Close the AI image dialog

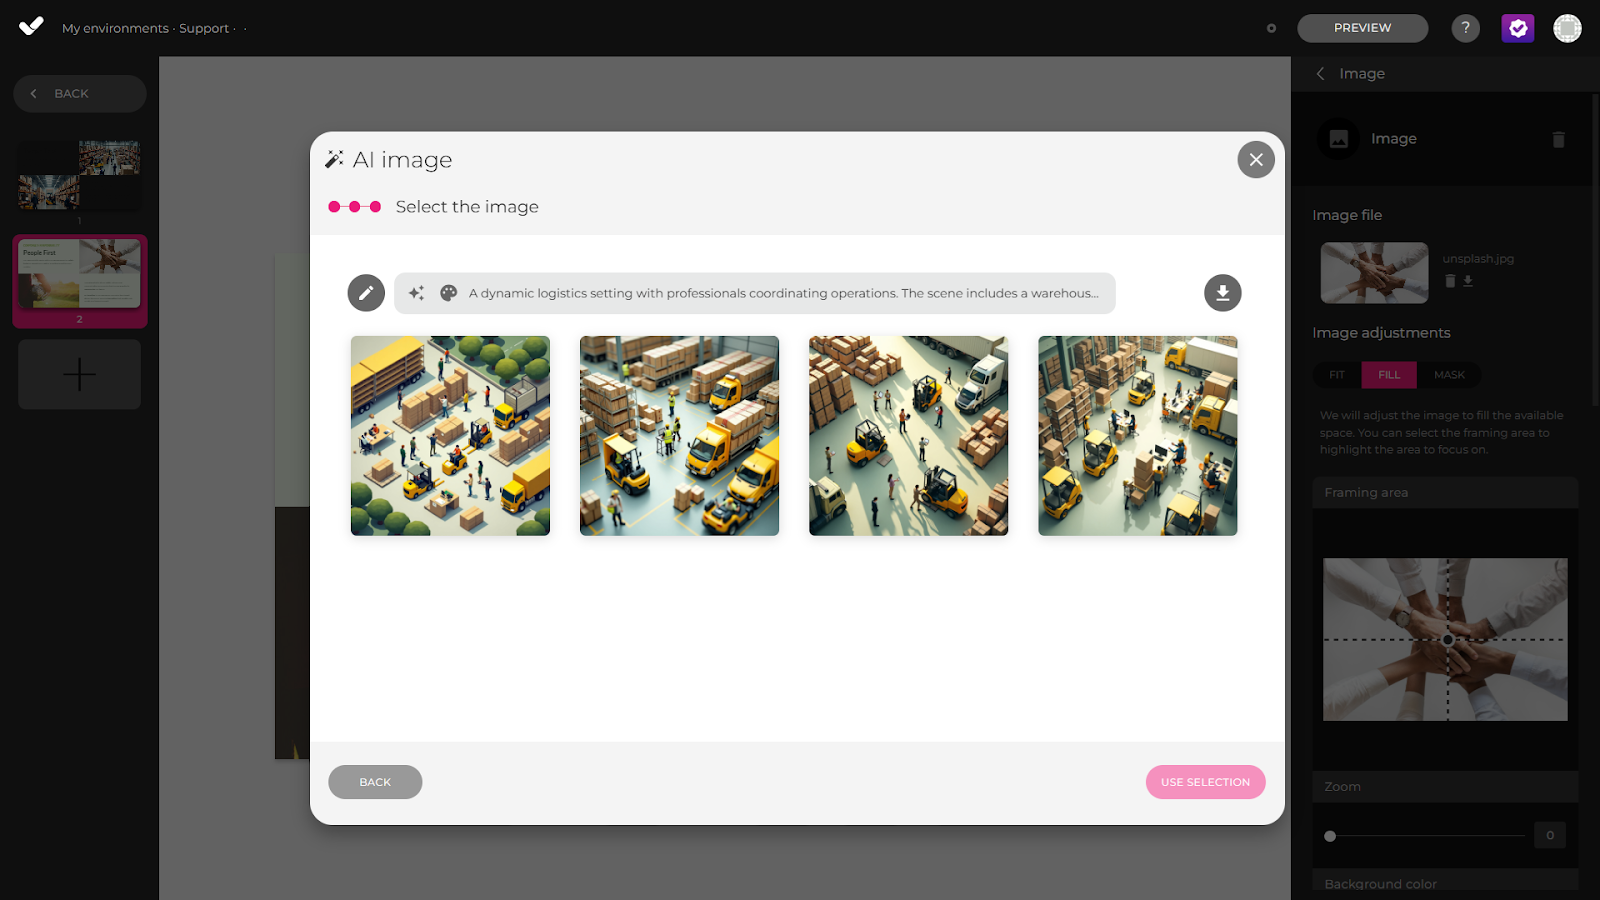click(1255, 160)
